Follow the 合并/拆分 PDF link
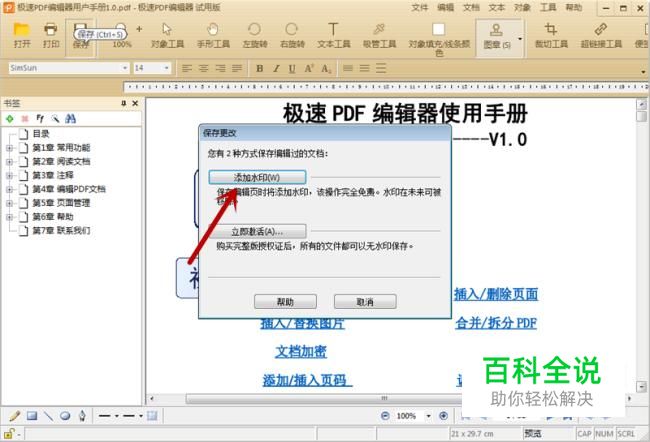The height and width of the screenshot is (442, 650). click(496, 323)
